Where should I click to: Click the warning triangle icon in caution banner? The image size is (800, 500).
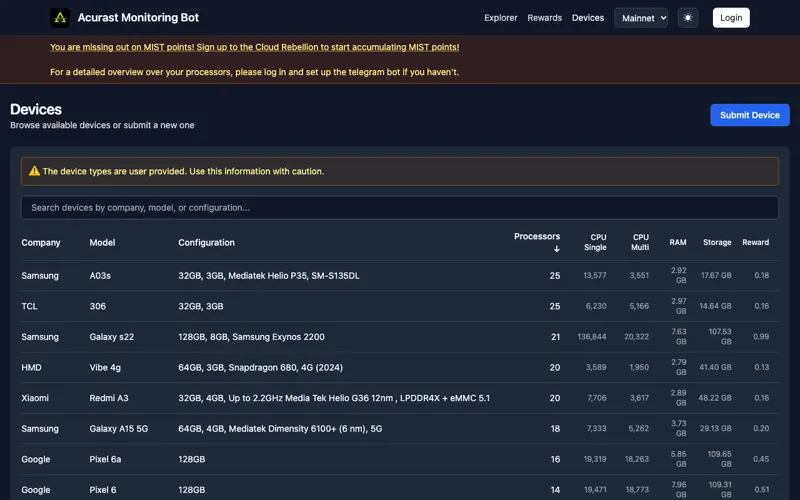click(x=34, y=171)
